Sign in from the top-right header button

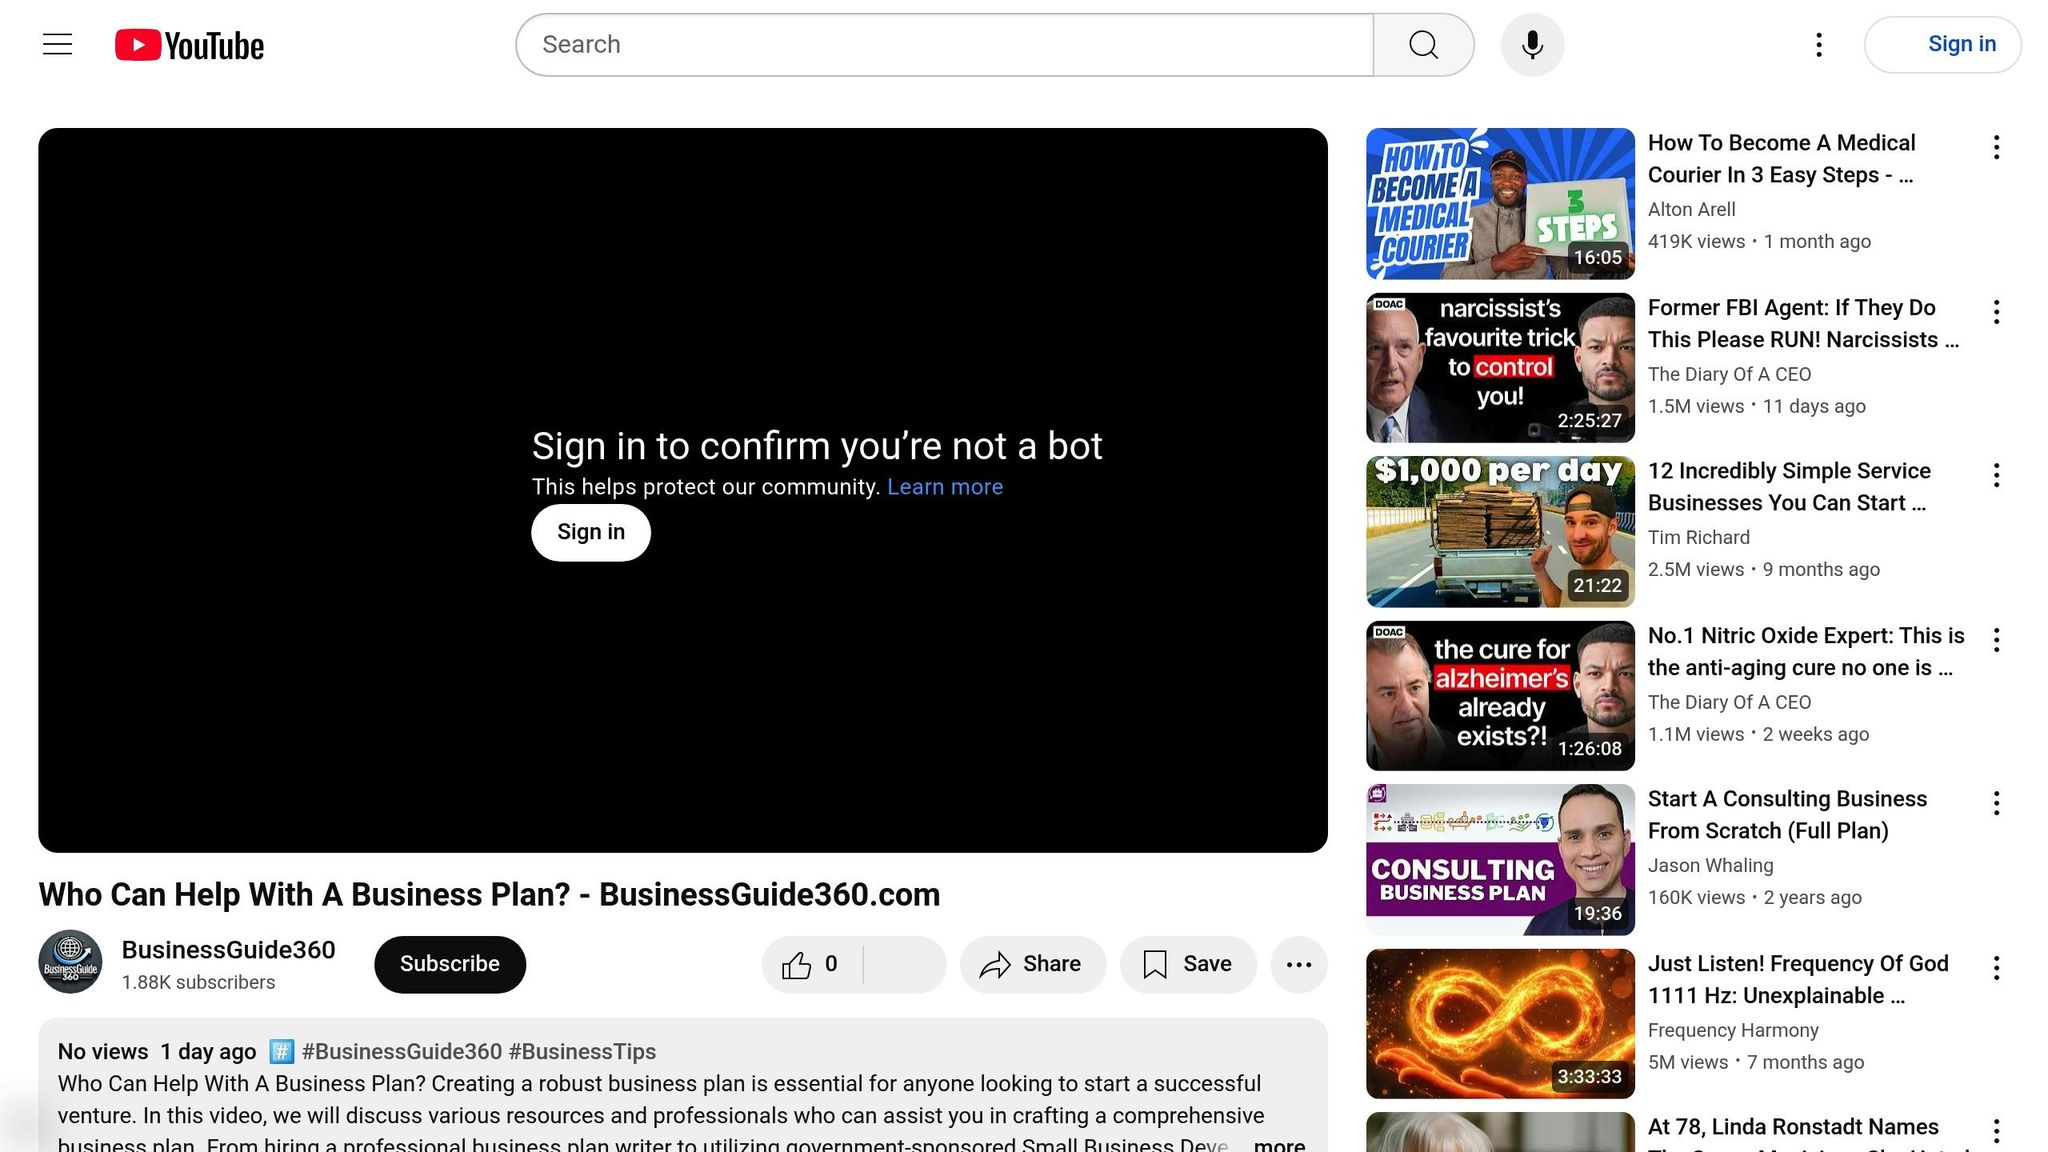[x=1943, y=45]
